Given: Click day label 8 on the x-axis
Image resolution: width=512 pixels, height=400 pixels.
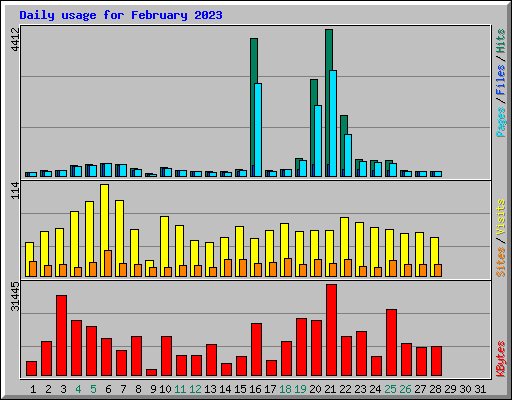Looking at the screenshot, I should pyautogui.click(x=138, y=389).
